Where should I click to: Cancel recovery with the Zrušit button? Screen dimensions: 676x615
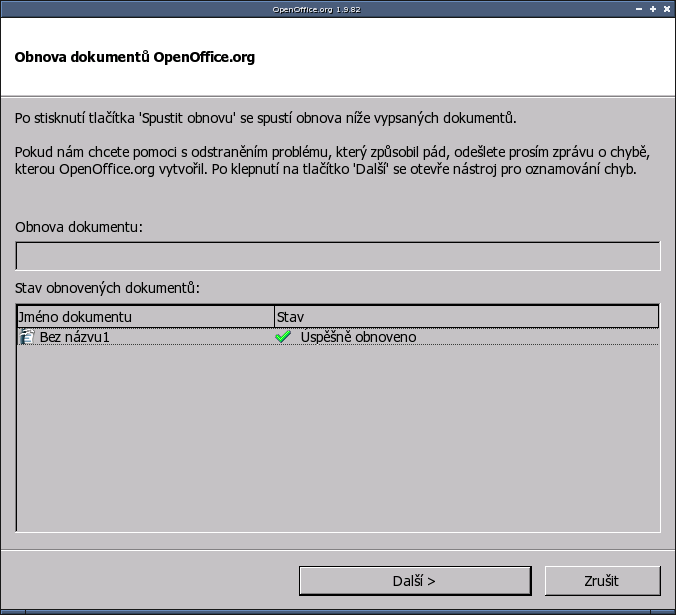(601, 580)
